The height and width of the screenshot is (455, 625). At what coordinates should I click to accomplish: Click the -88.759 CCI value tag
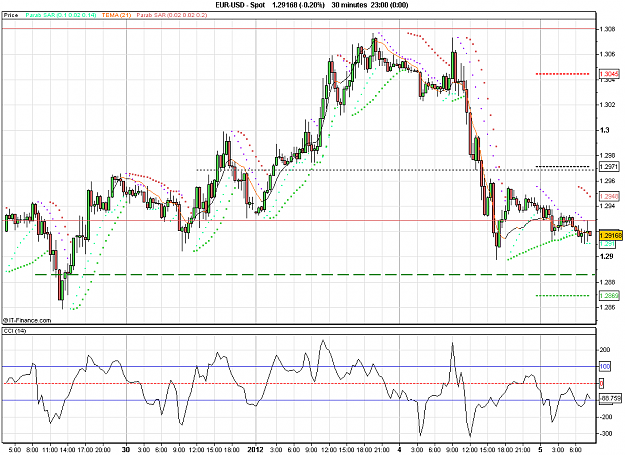pos(609,398)
